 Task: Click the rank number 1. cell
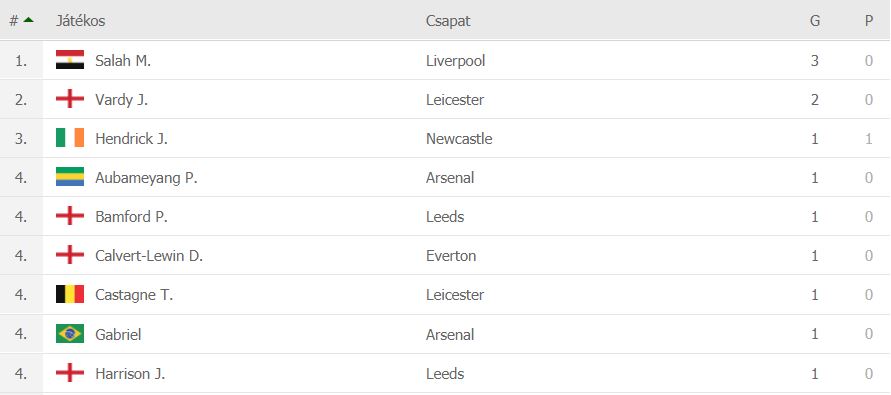21,60
